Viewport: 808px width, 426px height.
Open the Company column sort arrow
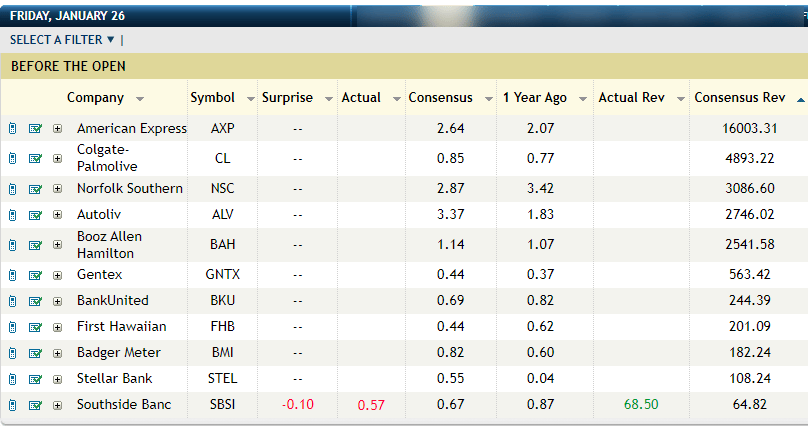click(x=140, y=99)
